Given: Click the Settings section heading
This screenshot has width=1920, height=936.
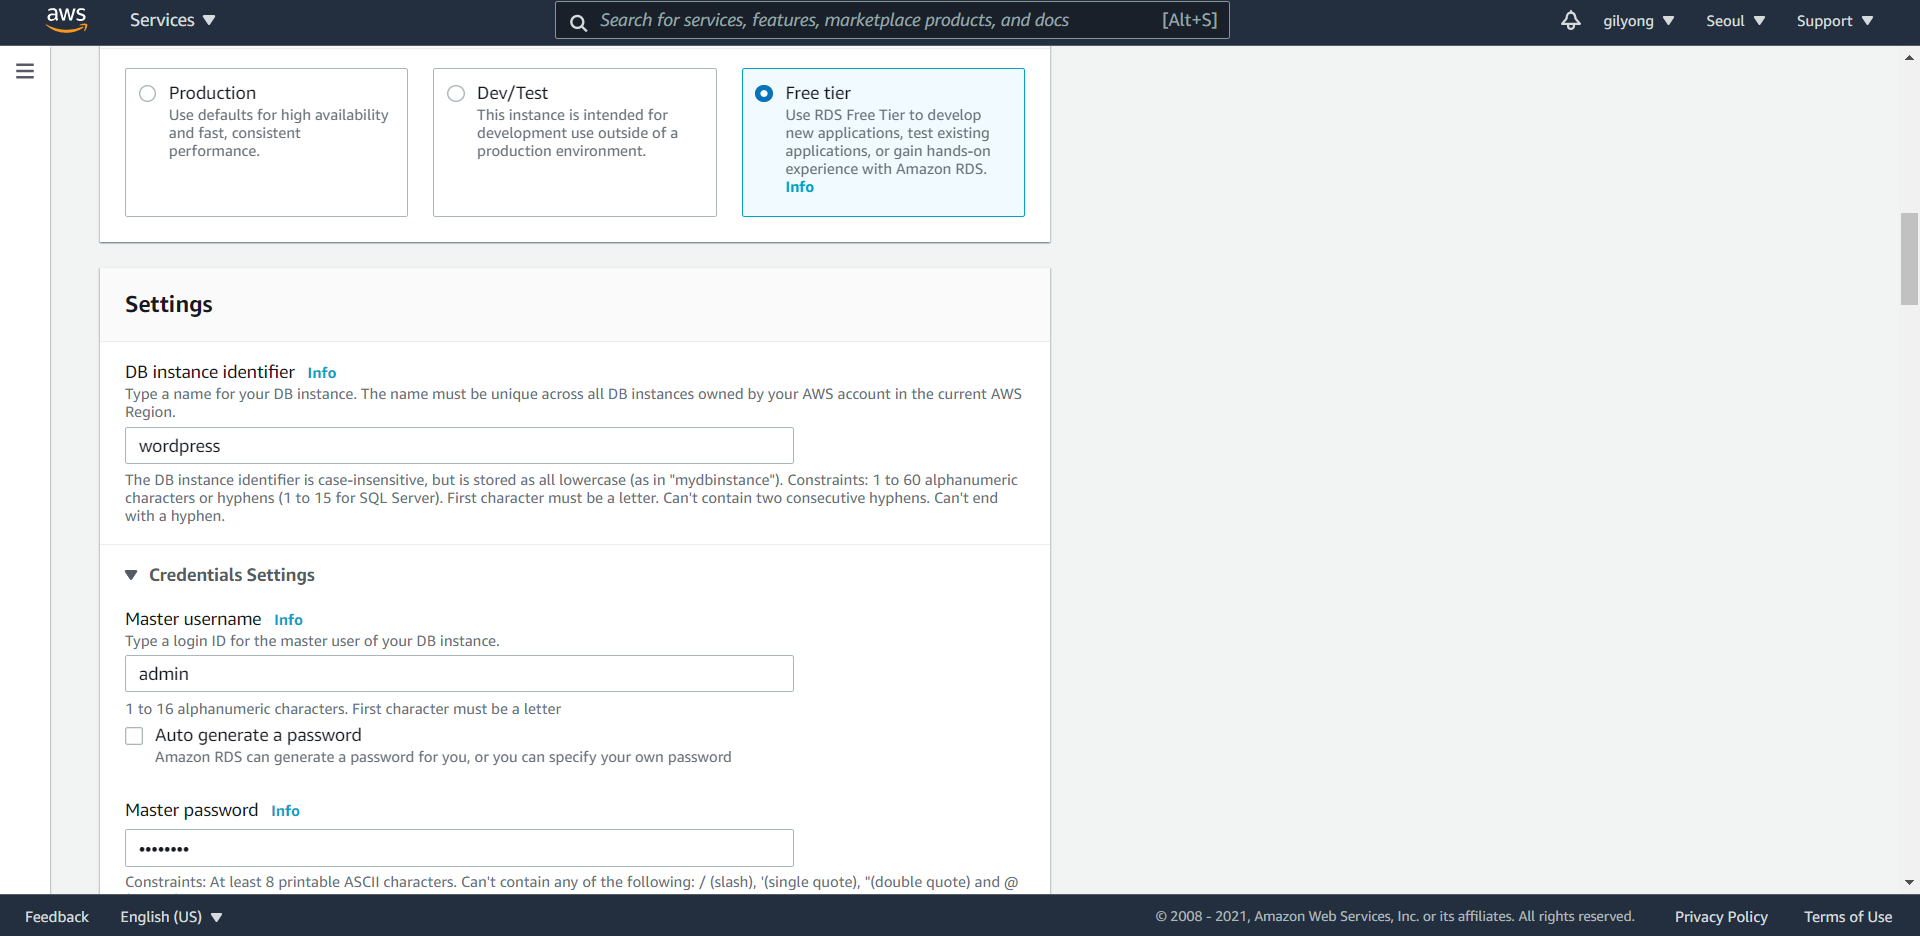Looking at the screenshot, I should tap(169, 305).
